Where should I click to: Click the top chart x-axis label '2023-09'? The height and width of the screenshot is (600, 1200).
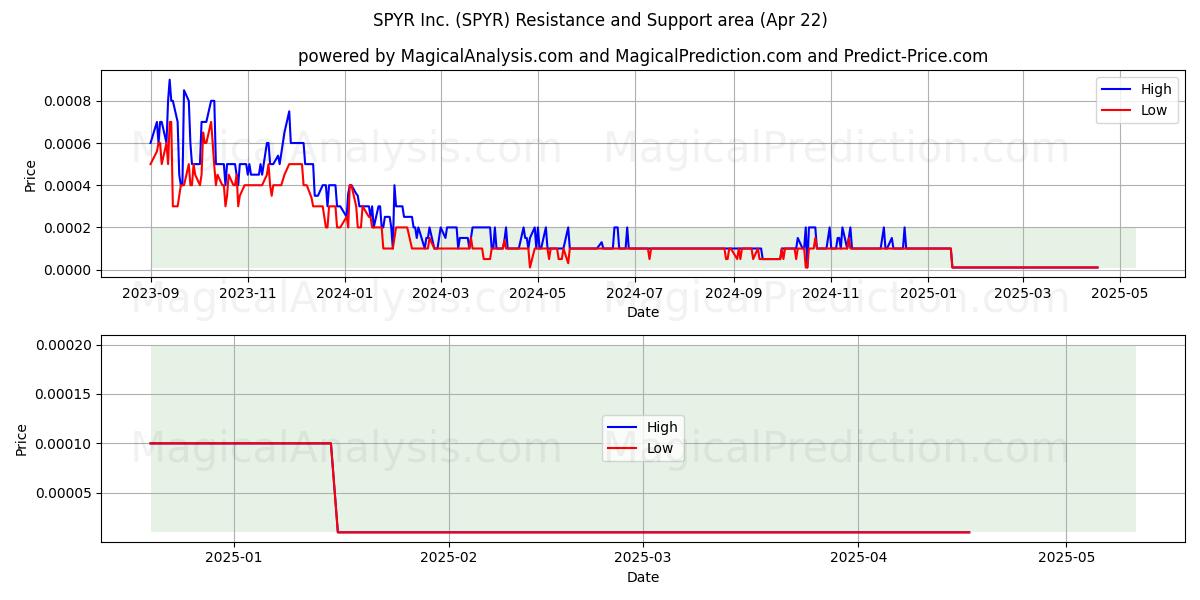pos(151,293)
